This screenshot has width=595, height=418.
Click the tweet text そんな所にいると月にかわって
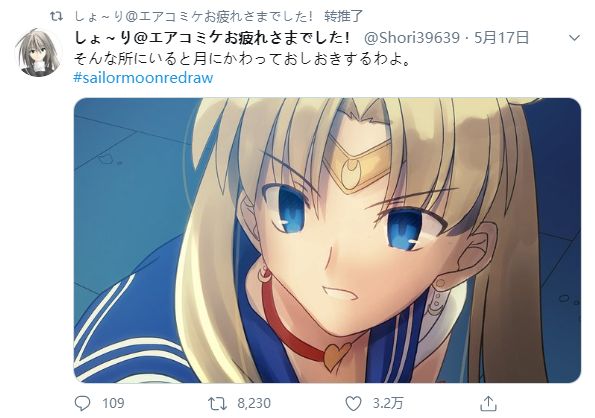click(177, 60)
